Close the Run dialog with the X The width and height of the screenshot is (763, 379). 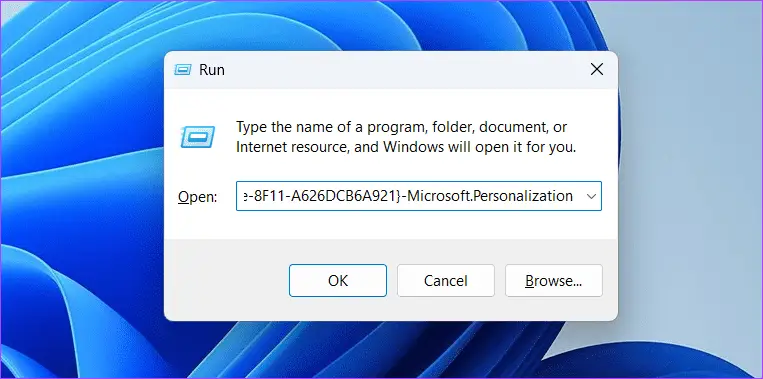[597, 70]
